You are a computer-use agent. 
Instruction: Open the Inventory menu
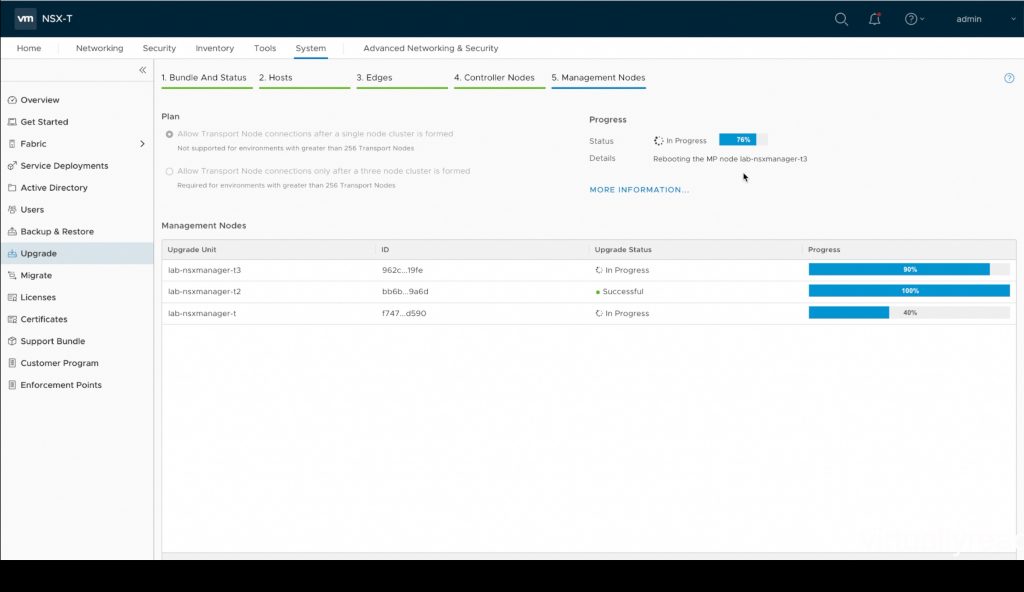pyautogui.click(x=214, y=48)
